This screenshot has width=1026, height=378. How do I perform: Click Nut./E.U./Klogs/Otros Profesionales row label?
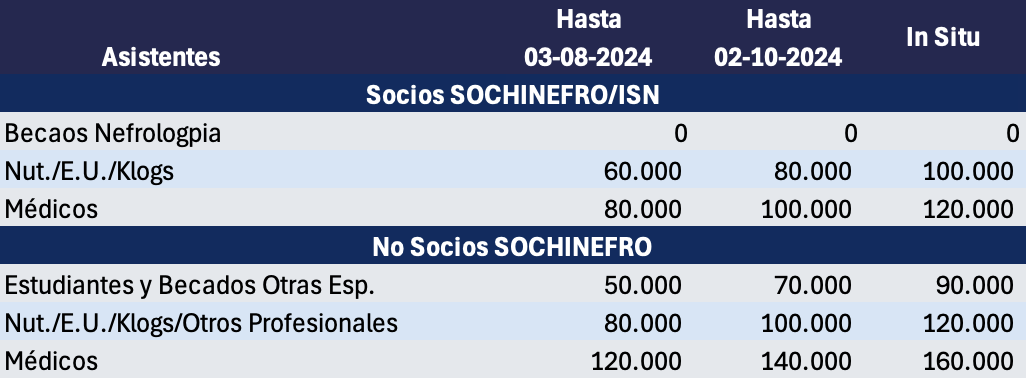click(x=201, y=323)
